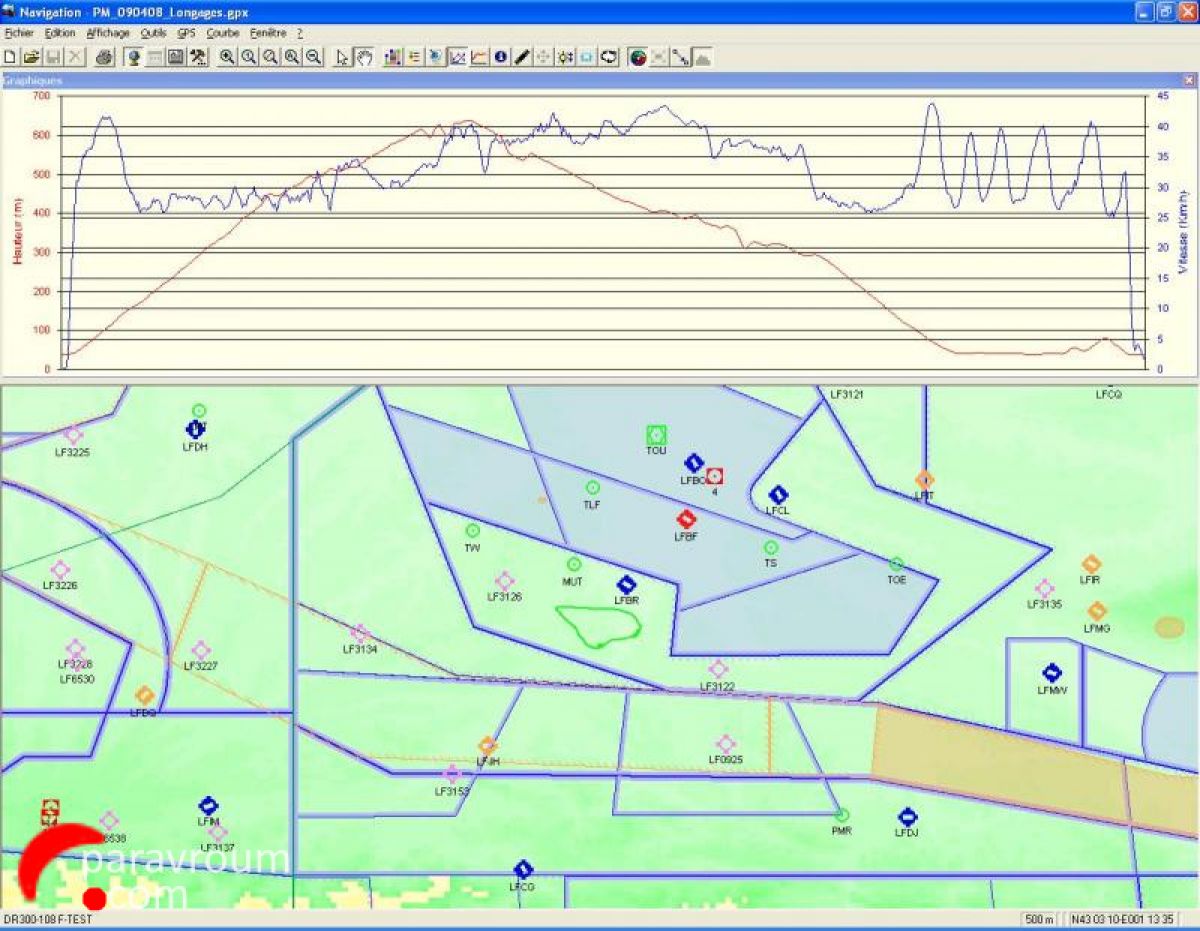Viewport: 1200px width, 931px height.
Task: Select the LFBO airport marker
Action: tap(694, 463)
